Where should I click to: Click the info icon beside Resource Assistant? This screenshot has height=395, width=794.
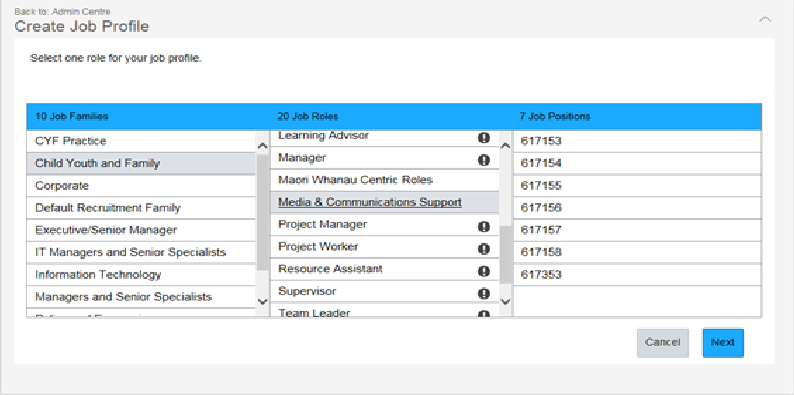tap(484, 271)
